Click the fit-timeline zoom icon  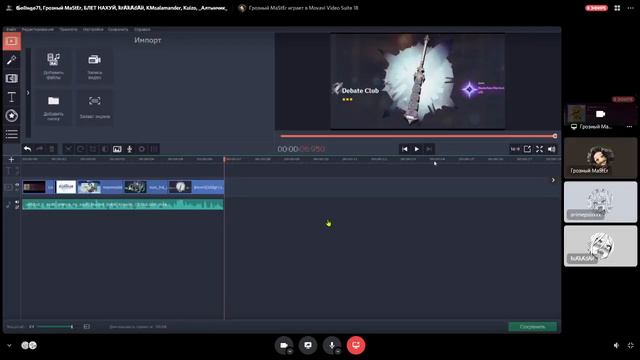click(87, 327)
